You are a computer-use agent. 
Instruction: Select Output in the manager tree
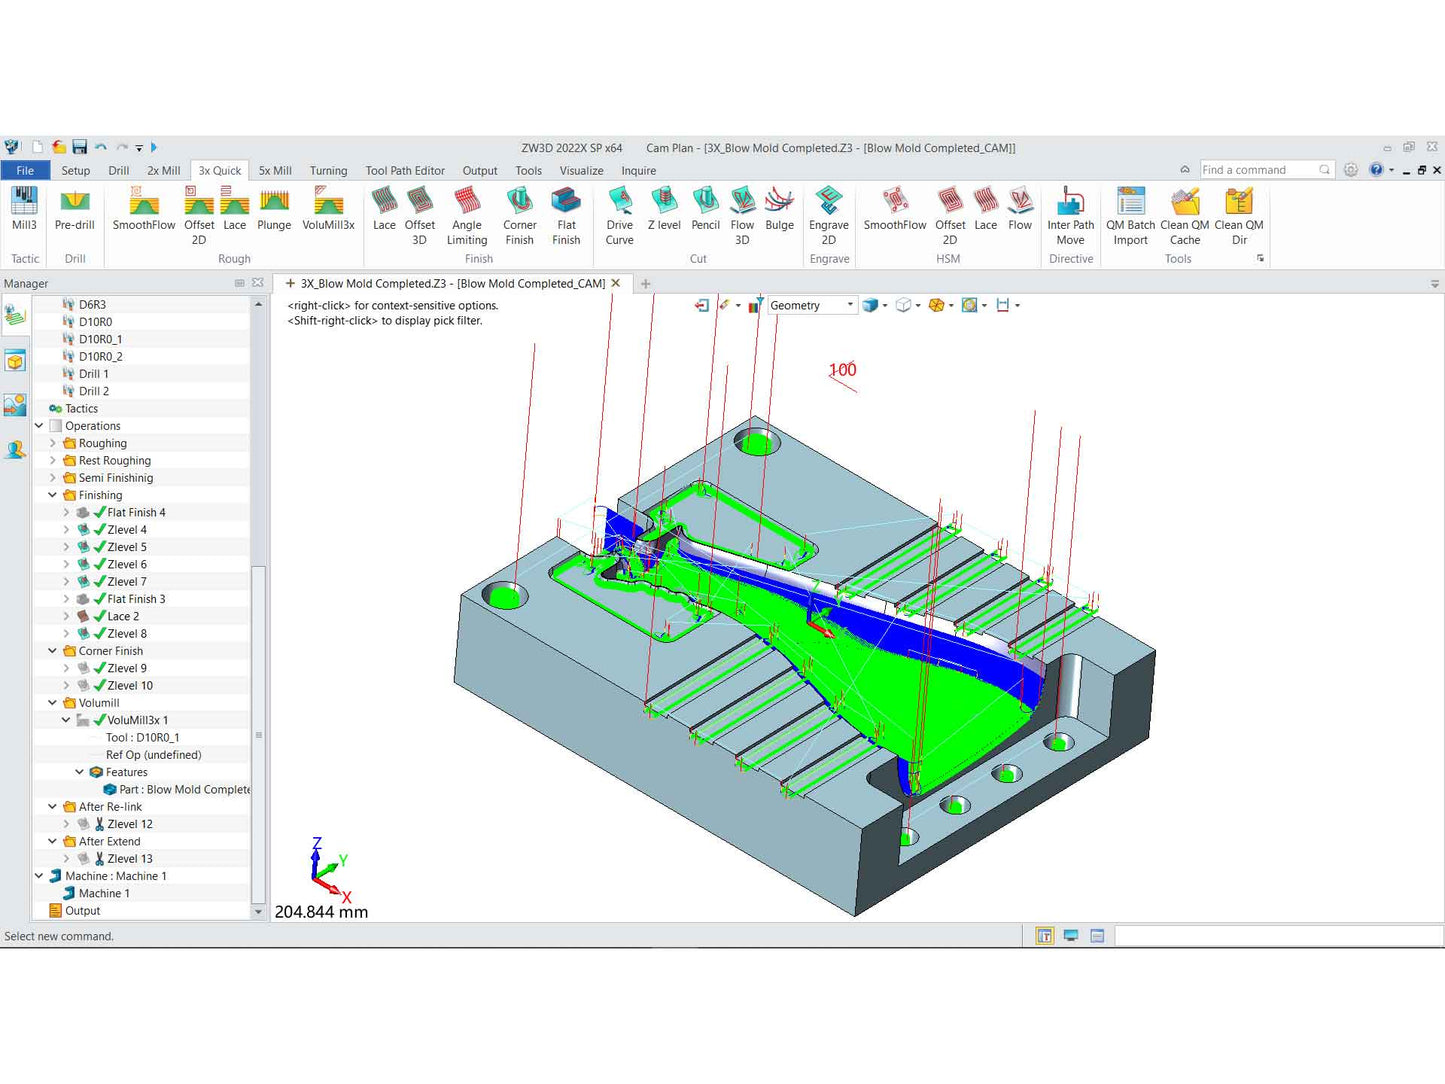tap(82, 911)
